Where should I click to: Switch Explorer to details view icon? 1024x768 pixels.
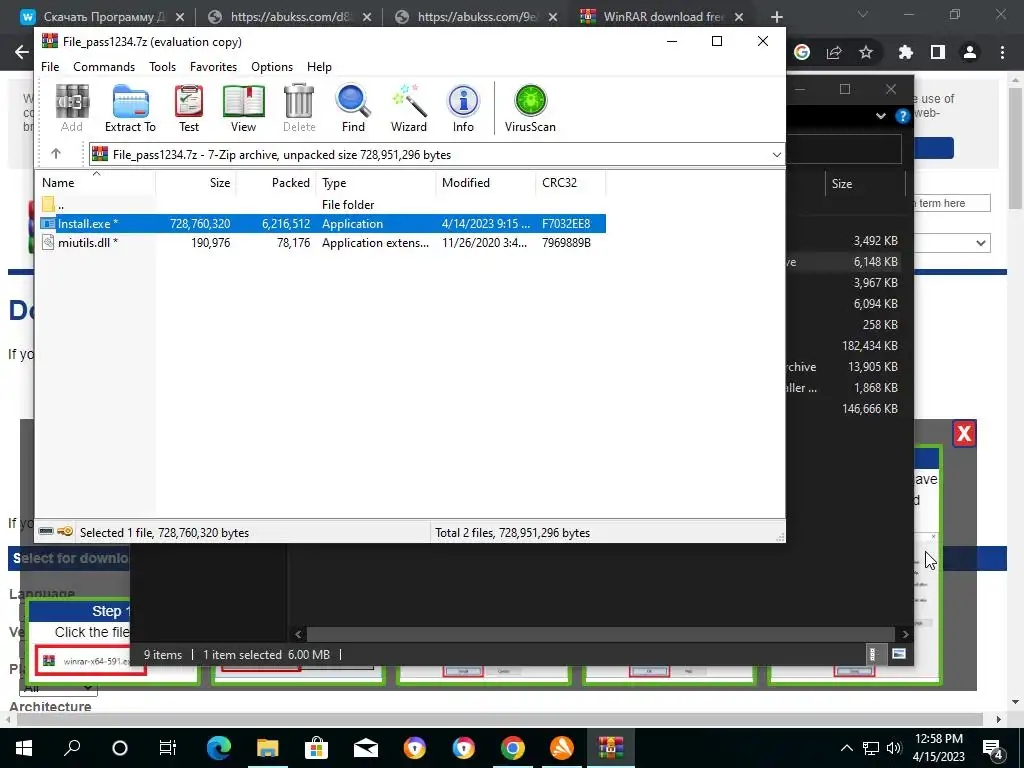(872, 654)
